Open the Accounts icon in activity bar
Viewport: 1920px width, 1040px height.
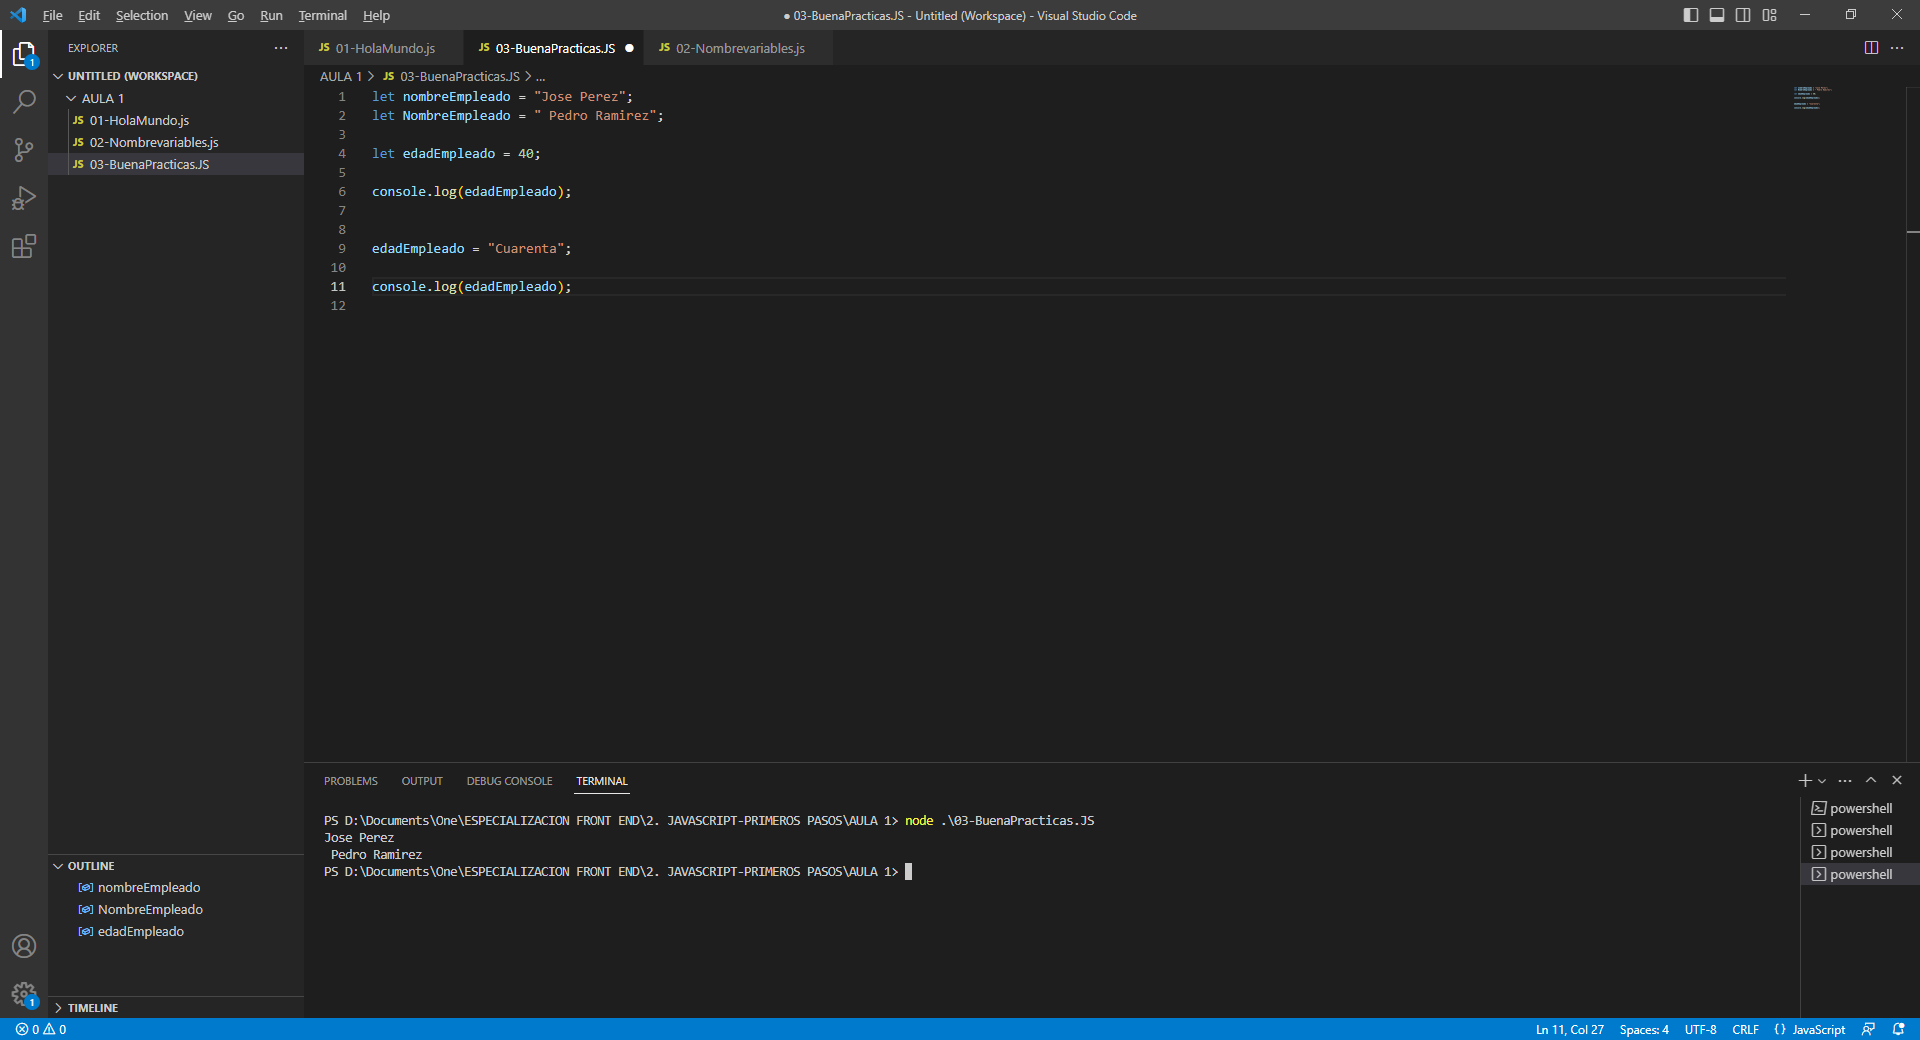pos(24,946)
